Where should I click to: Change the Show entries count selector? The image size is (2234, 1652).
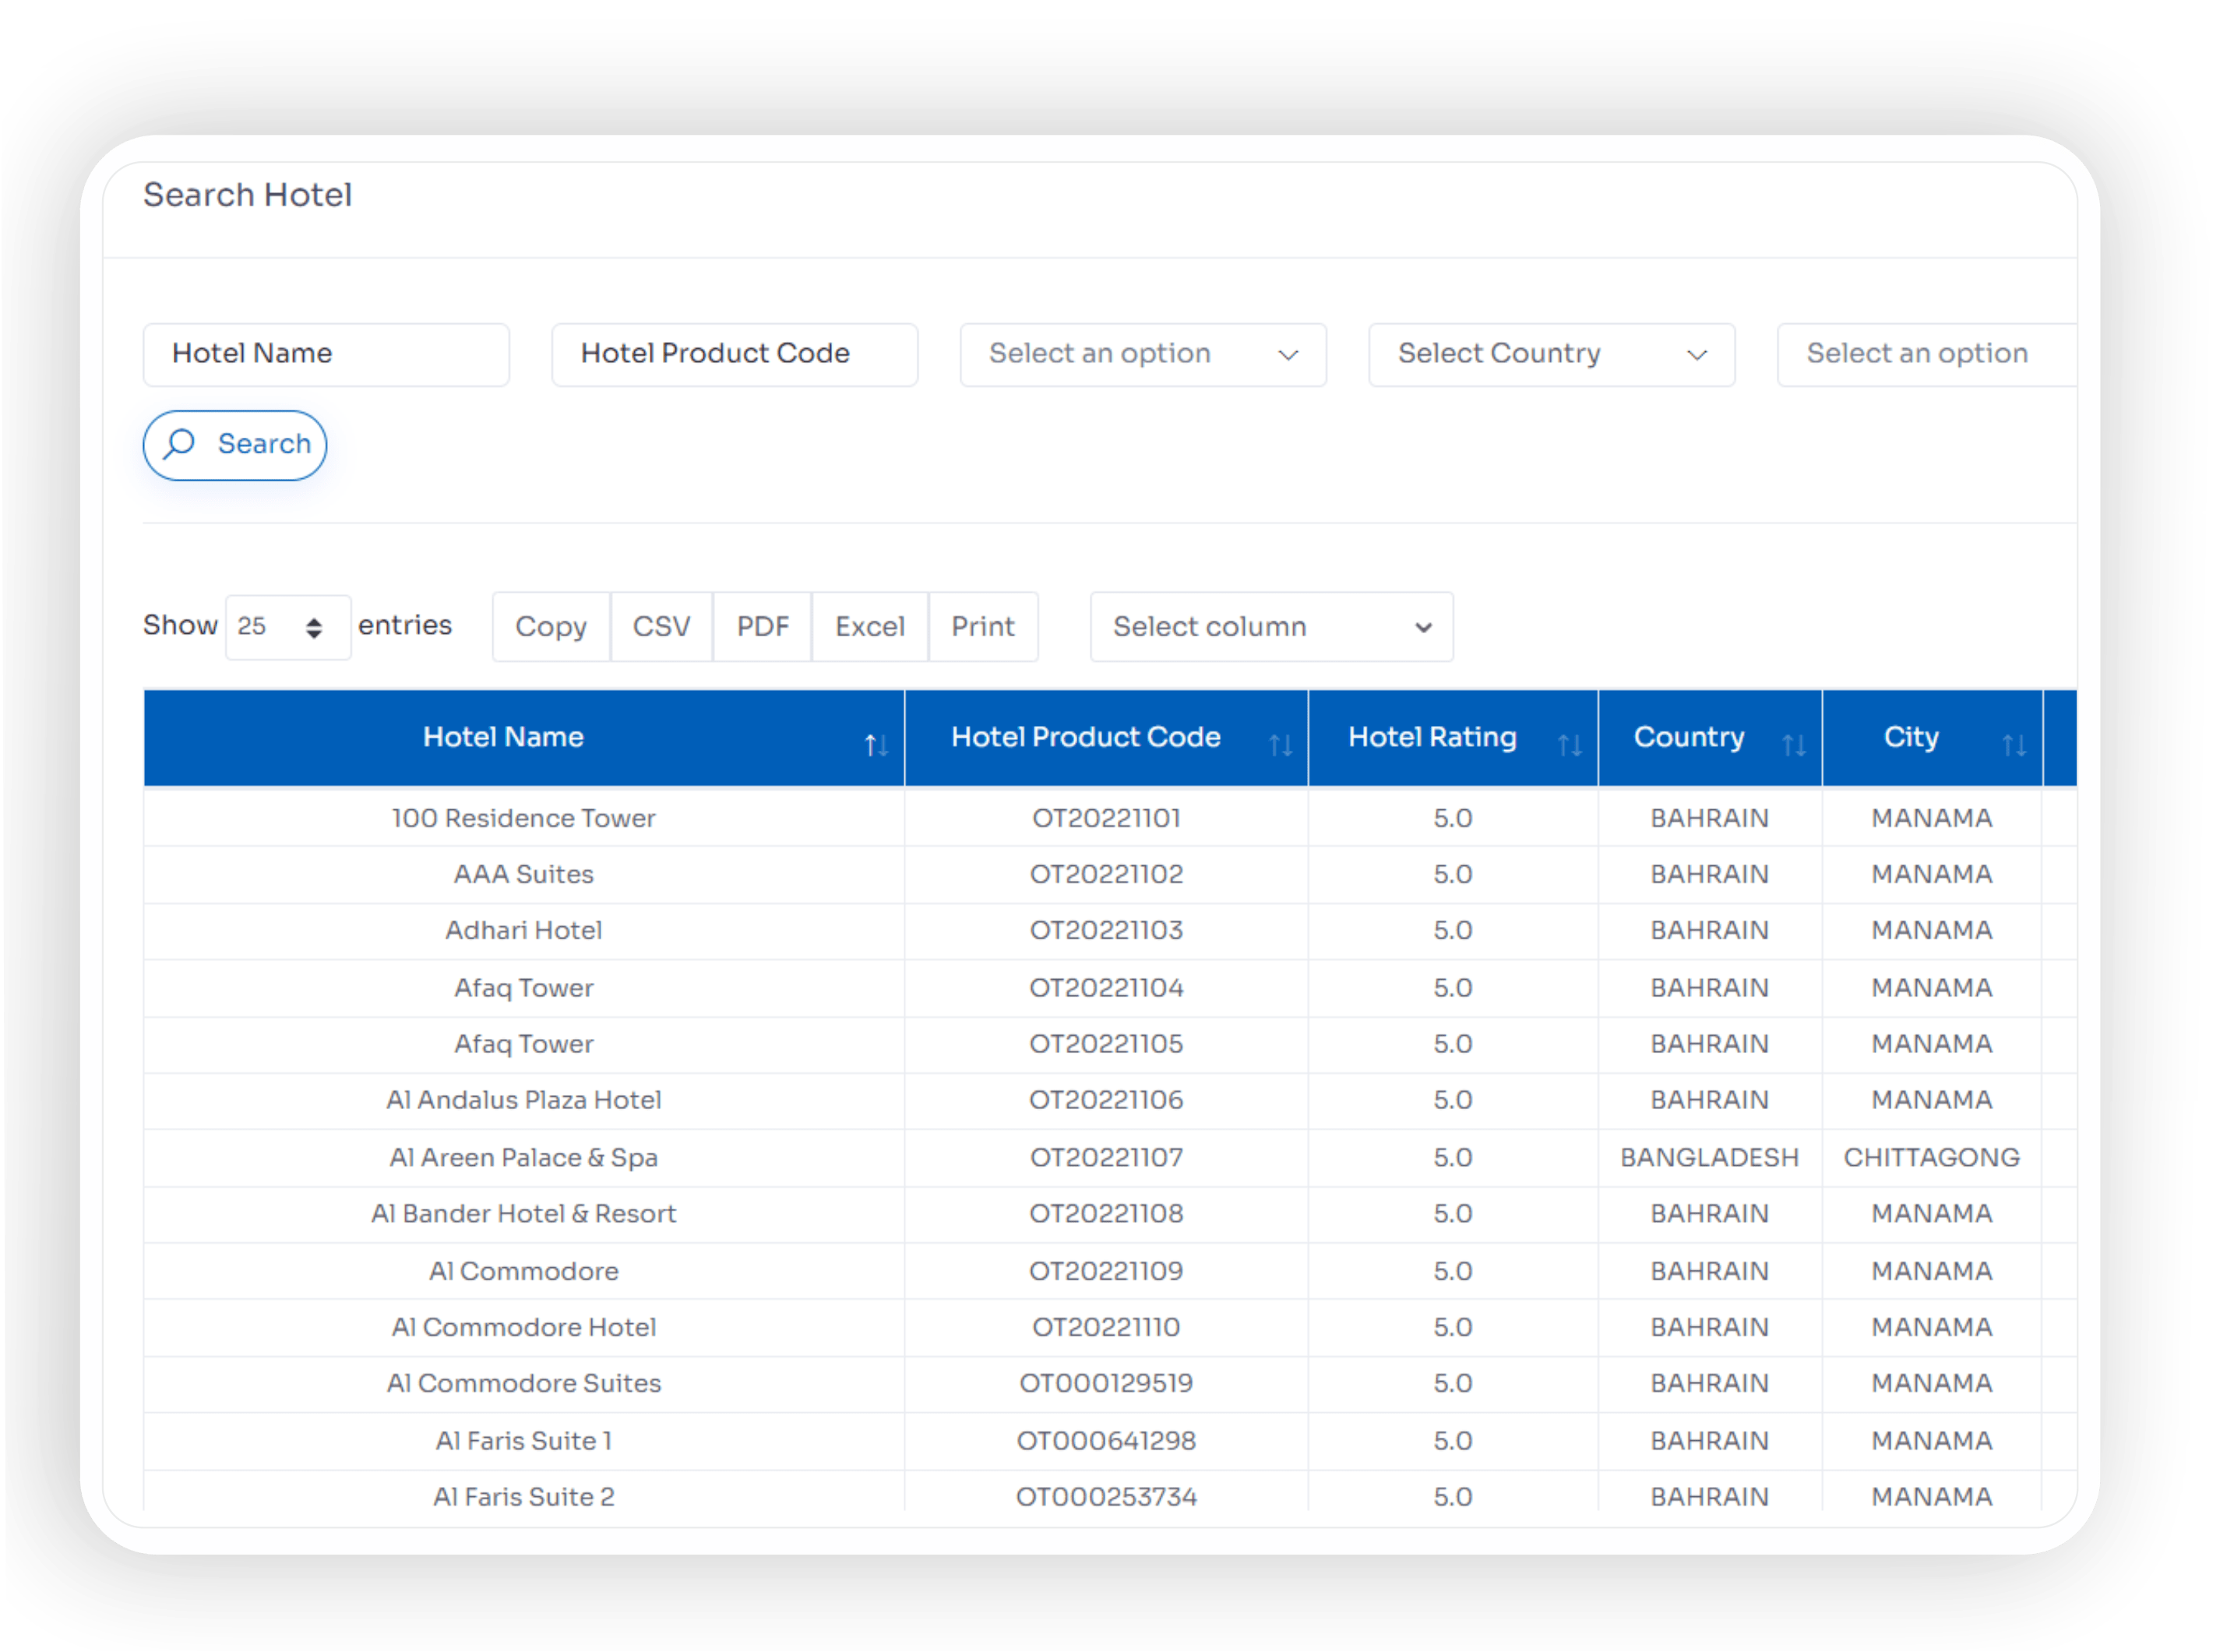point(288,628)
